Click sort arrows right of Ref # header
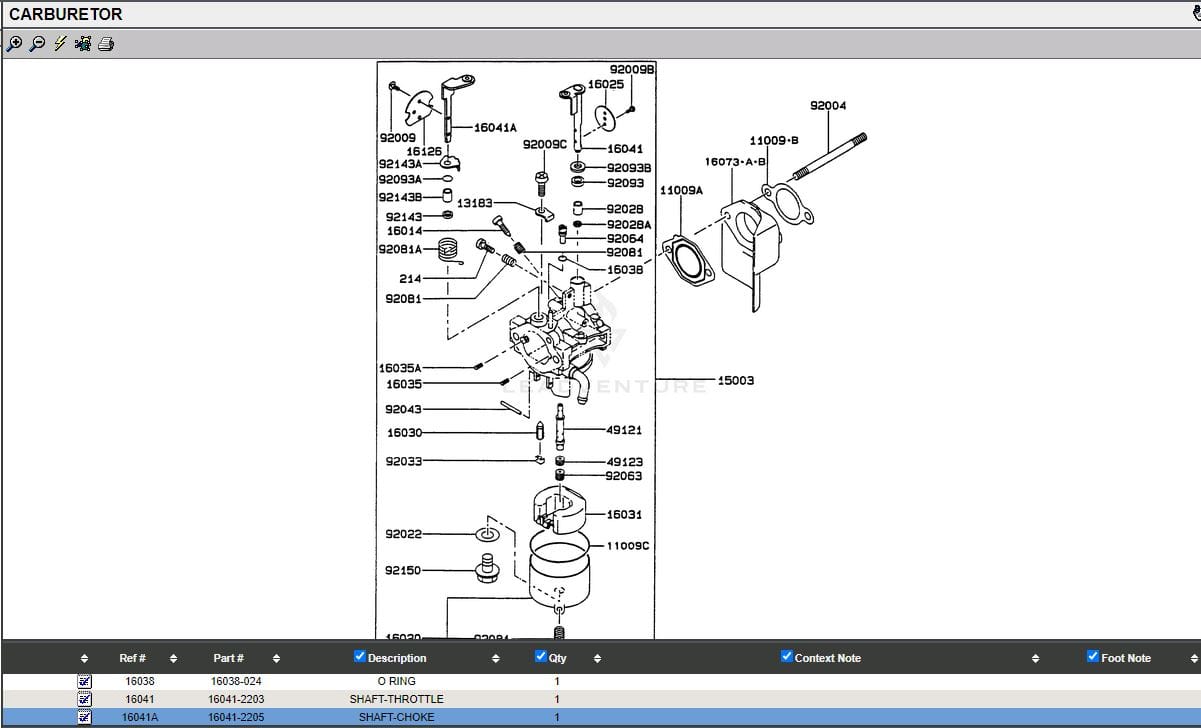 [173, 659]
